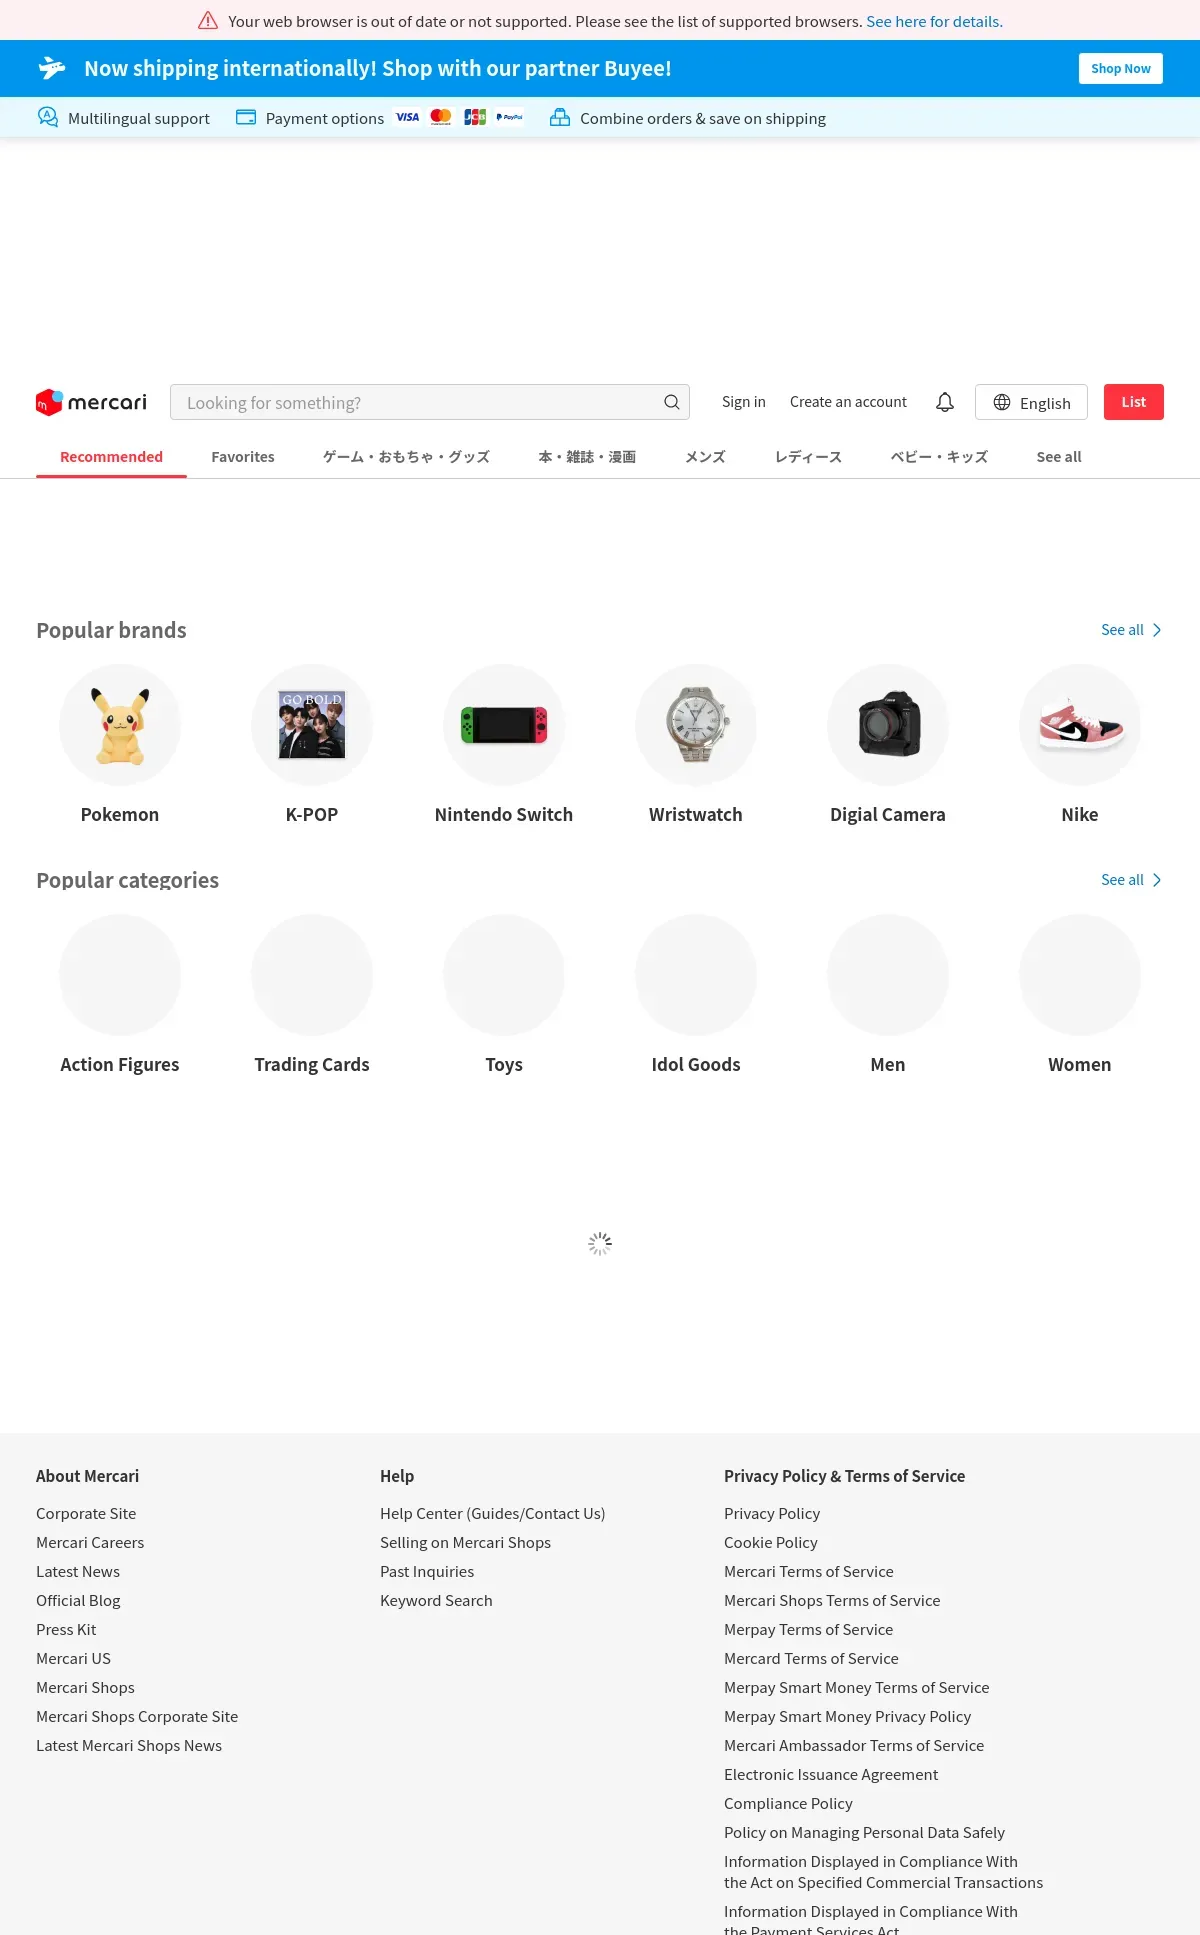Select the メンズ tab
The height and width of the screenshot is (1935, 1200).
click(x=705, y=457)
